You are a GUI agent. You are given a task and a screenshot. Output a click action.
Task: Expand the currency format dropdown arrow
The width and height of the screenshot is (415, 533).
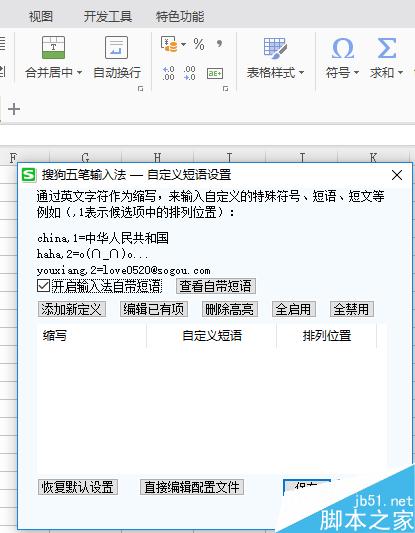pyautogui.click(x=184, y=44)
